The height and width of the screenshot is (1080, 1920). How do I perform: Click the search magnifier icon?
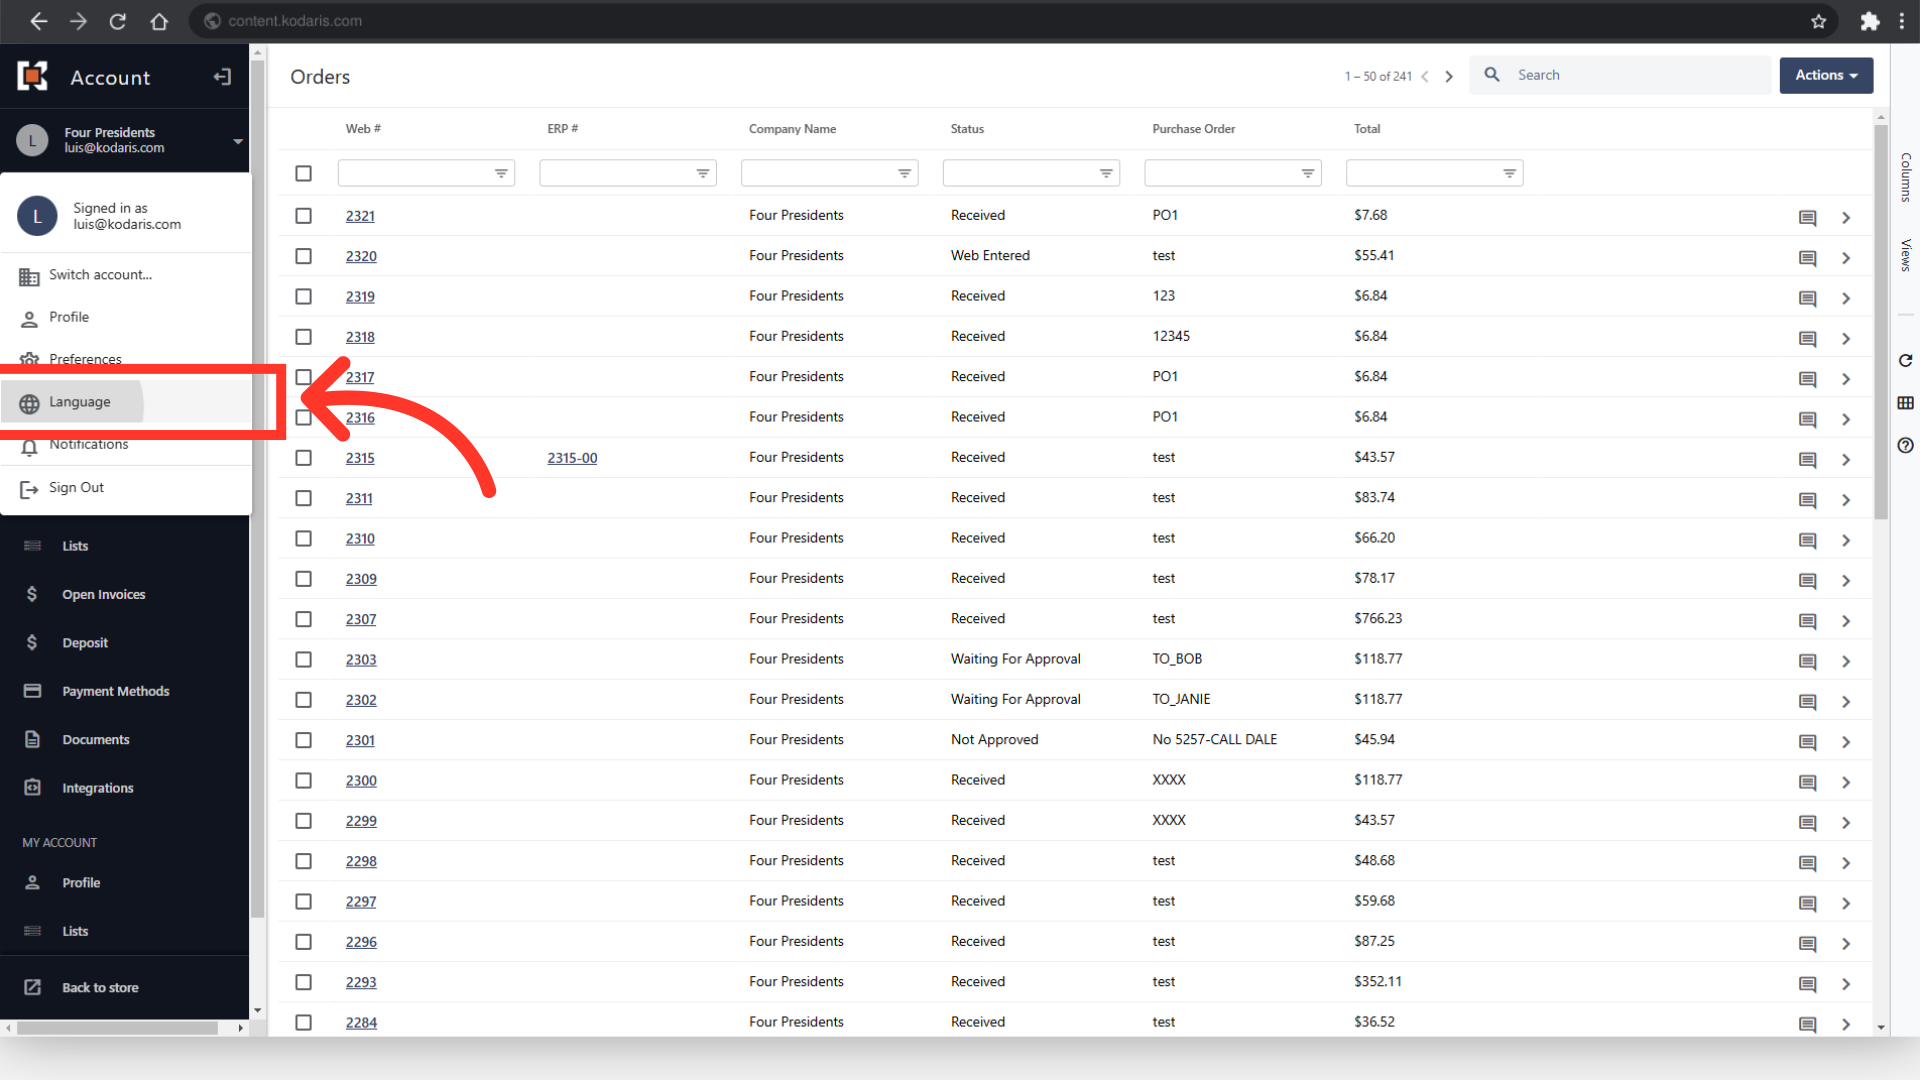pos(1491,75)
